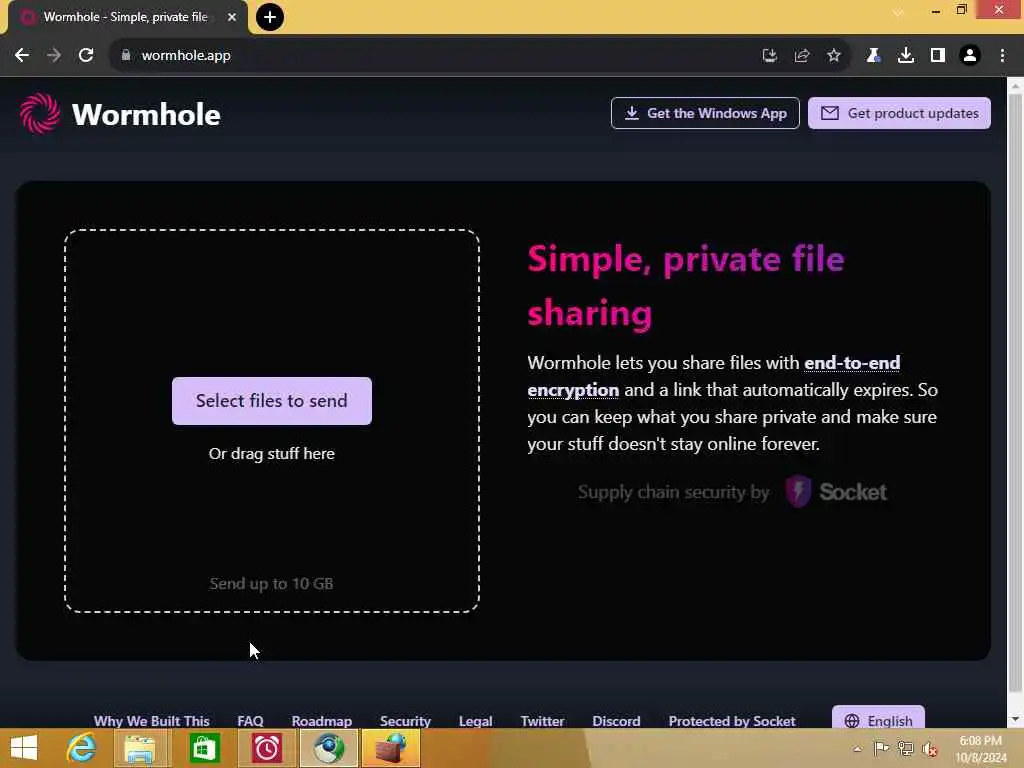The width and height of the screenshot is (1024, 768).
Task: Open the Windows Store taskbar icon
Action: point(204,748)
